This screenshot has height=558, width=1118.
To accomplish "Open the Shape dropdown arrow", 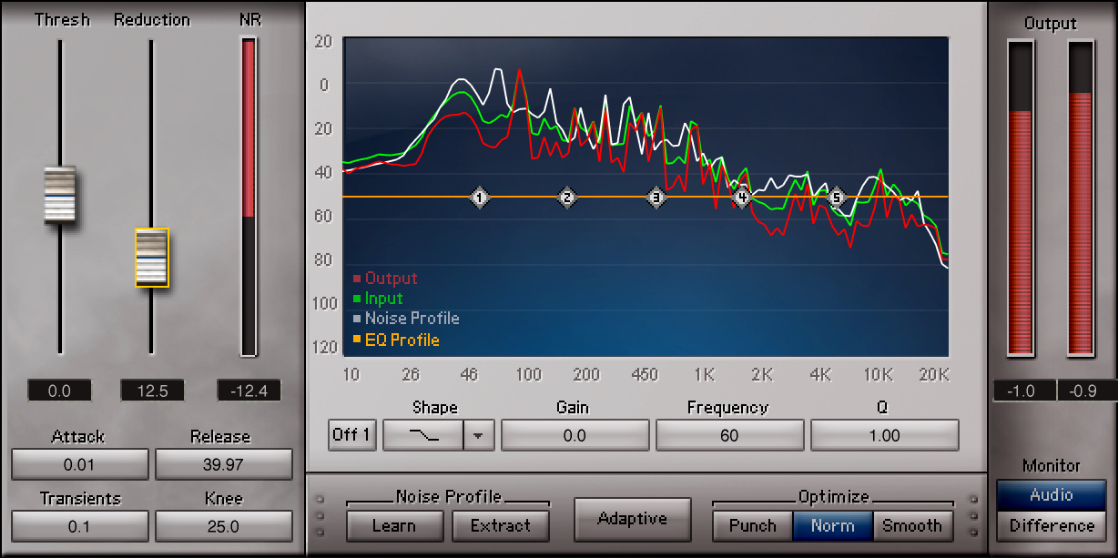I will [x=479, y=435].
